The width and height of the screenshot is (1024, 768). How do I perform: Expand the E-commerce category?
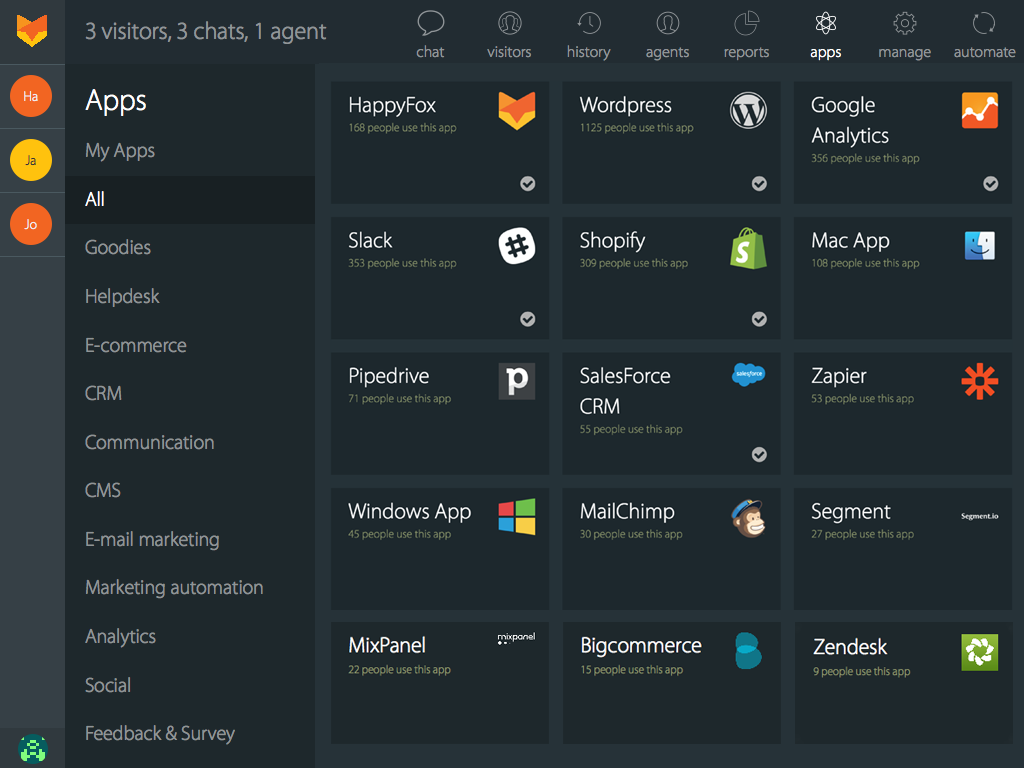pos(135,345)
